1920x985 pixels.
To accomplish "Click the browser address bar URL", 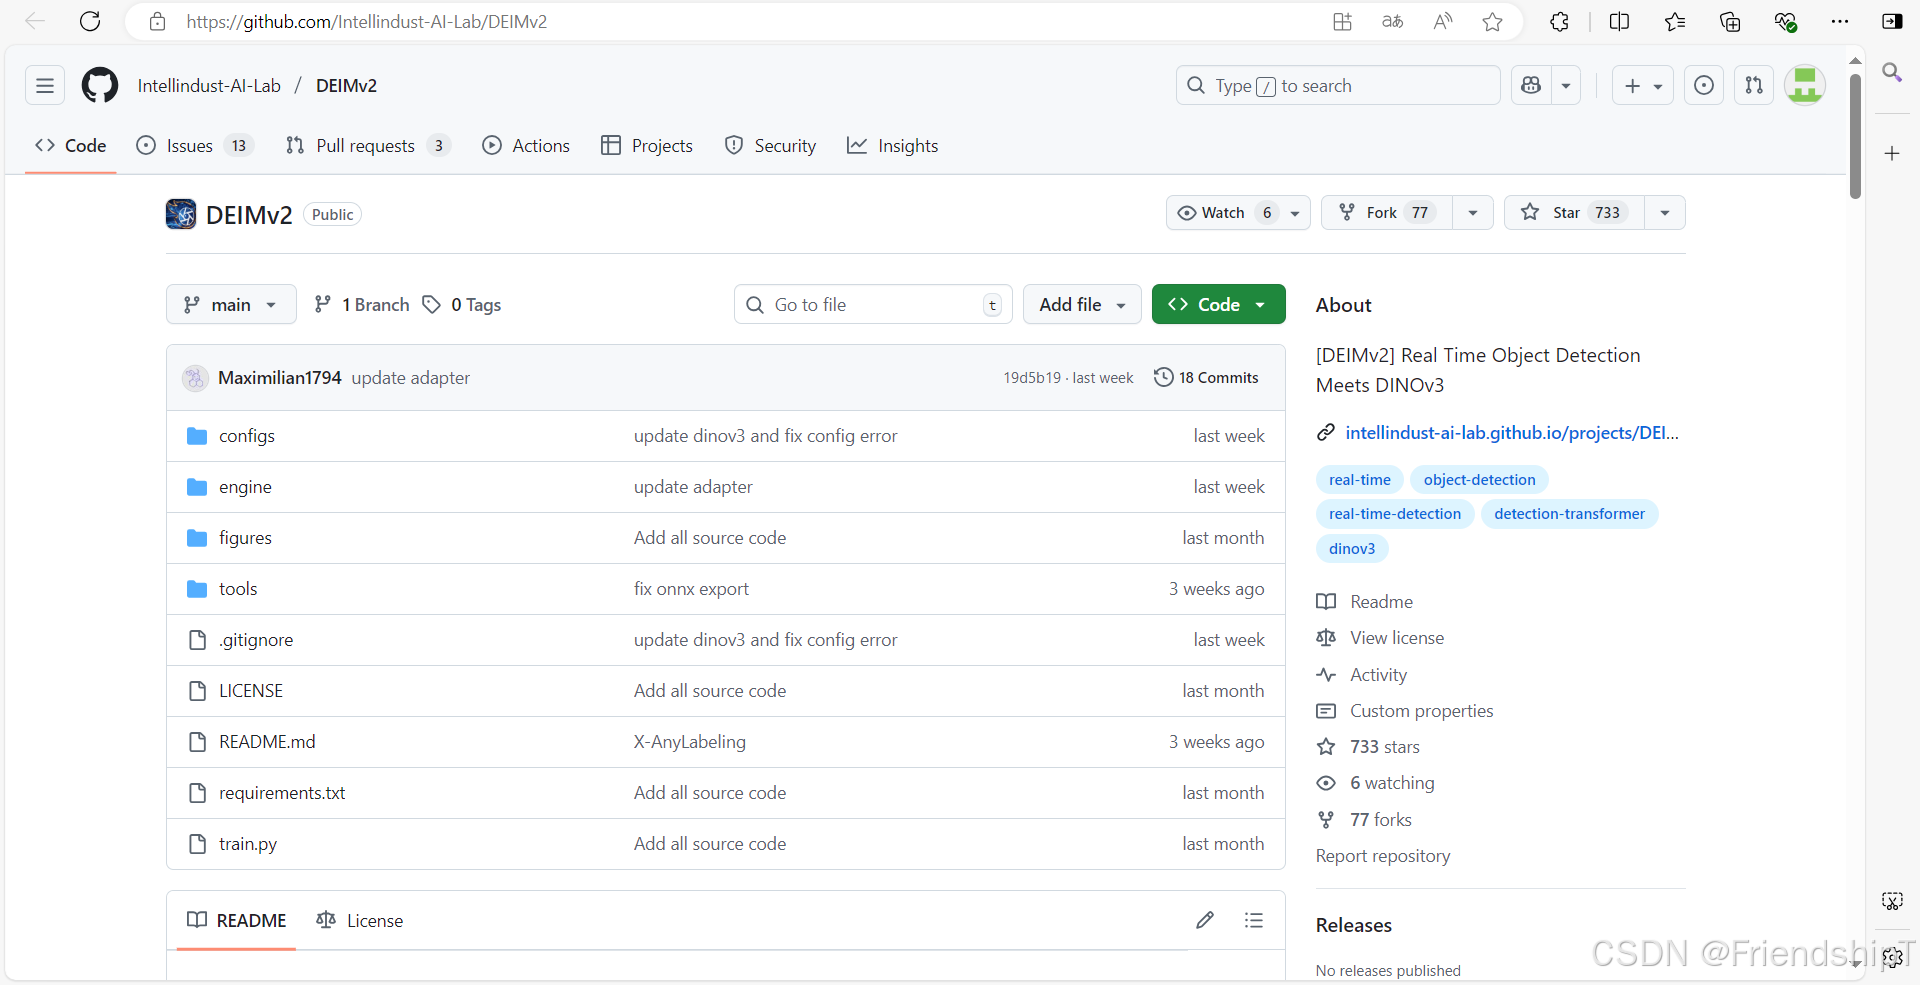I will 366,21.
